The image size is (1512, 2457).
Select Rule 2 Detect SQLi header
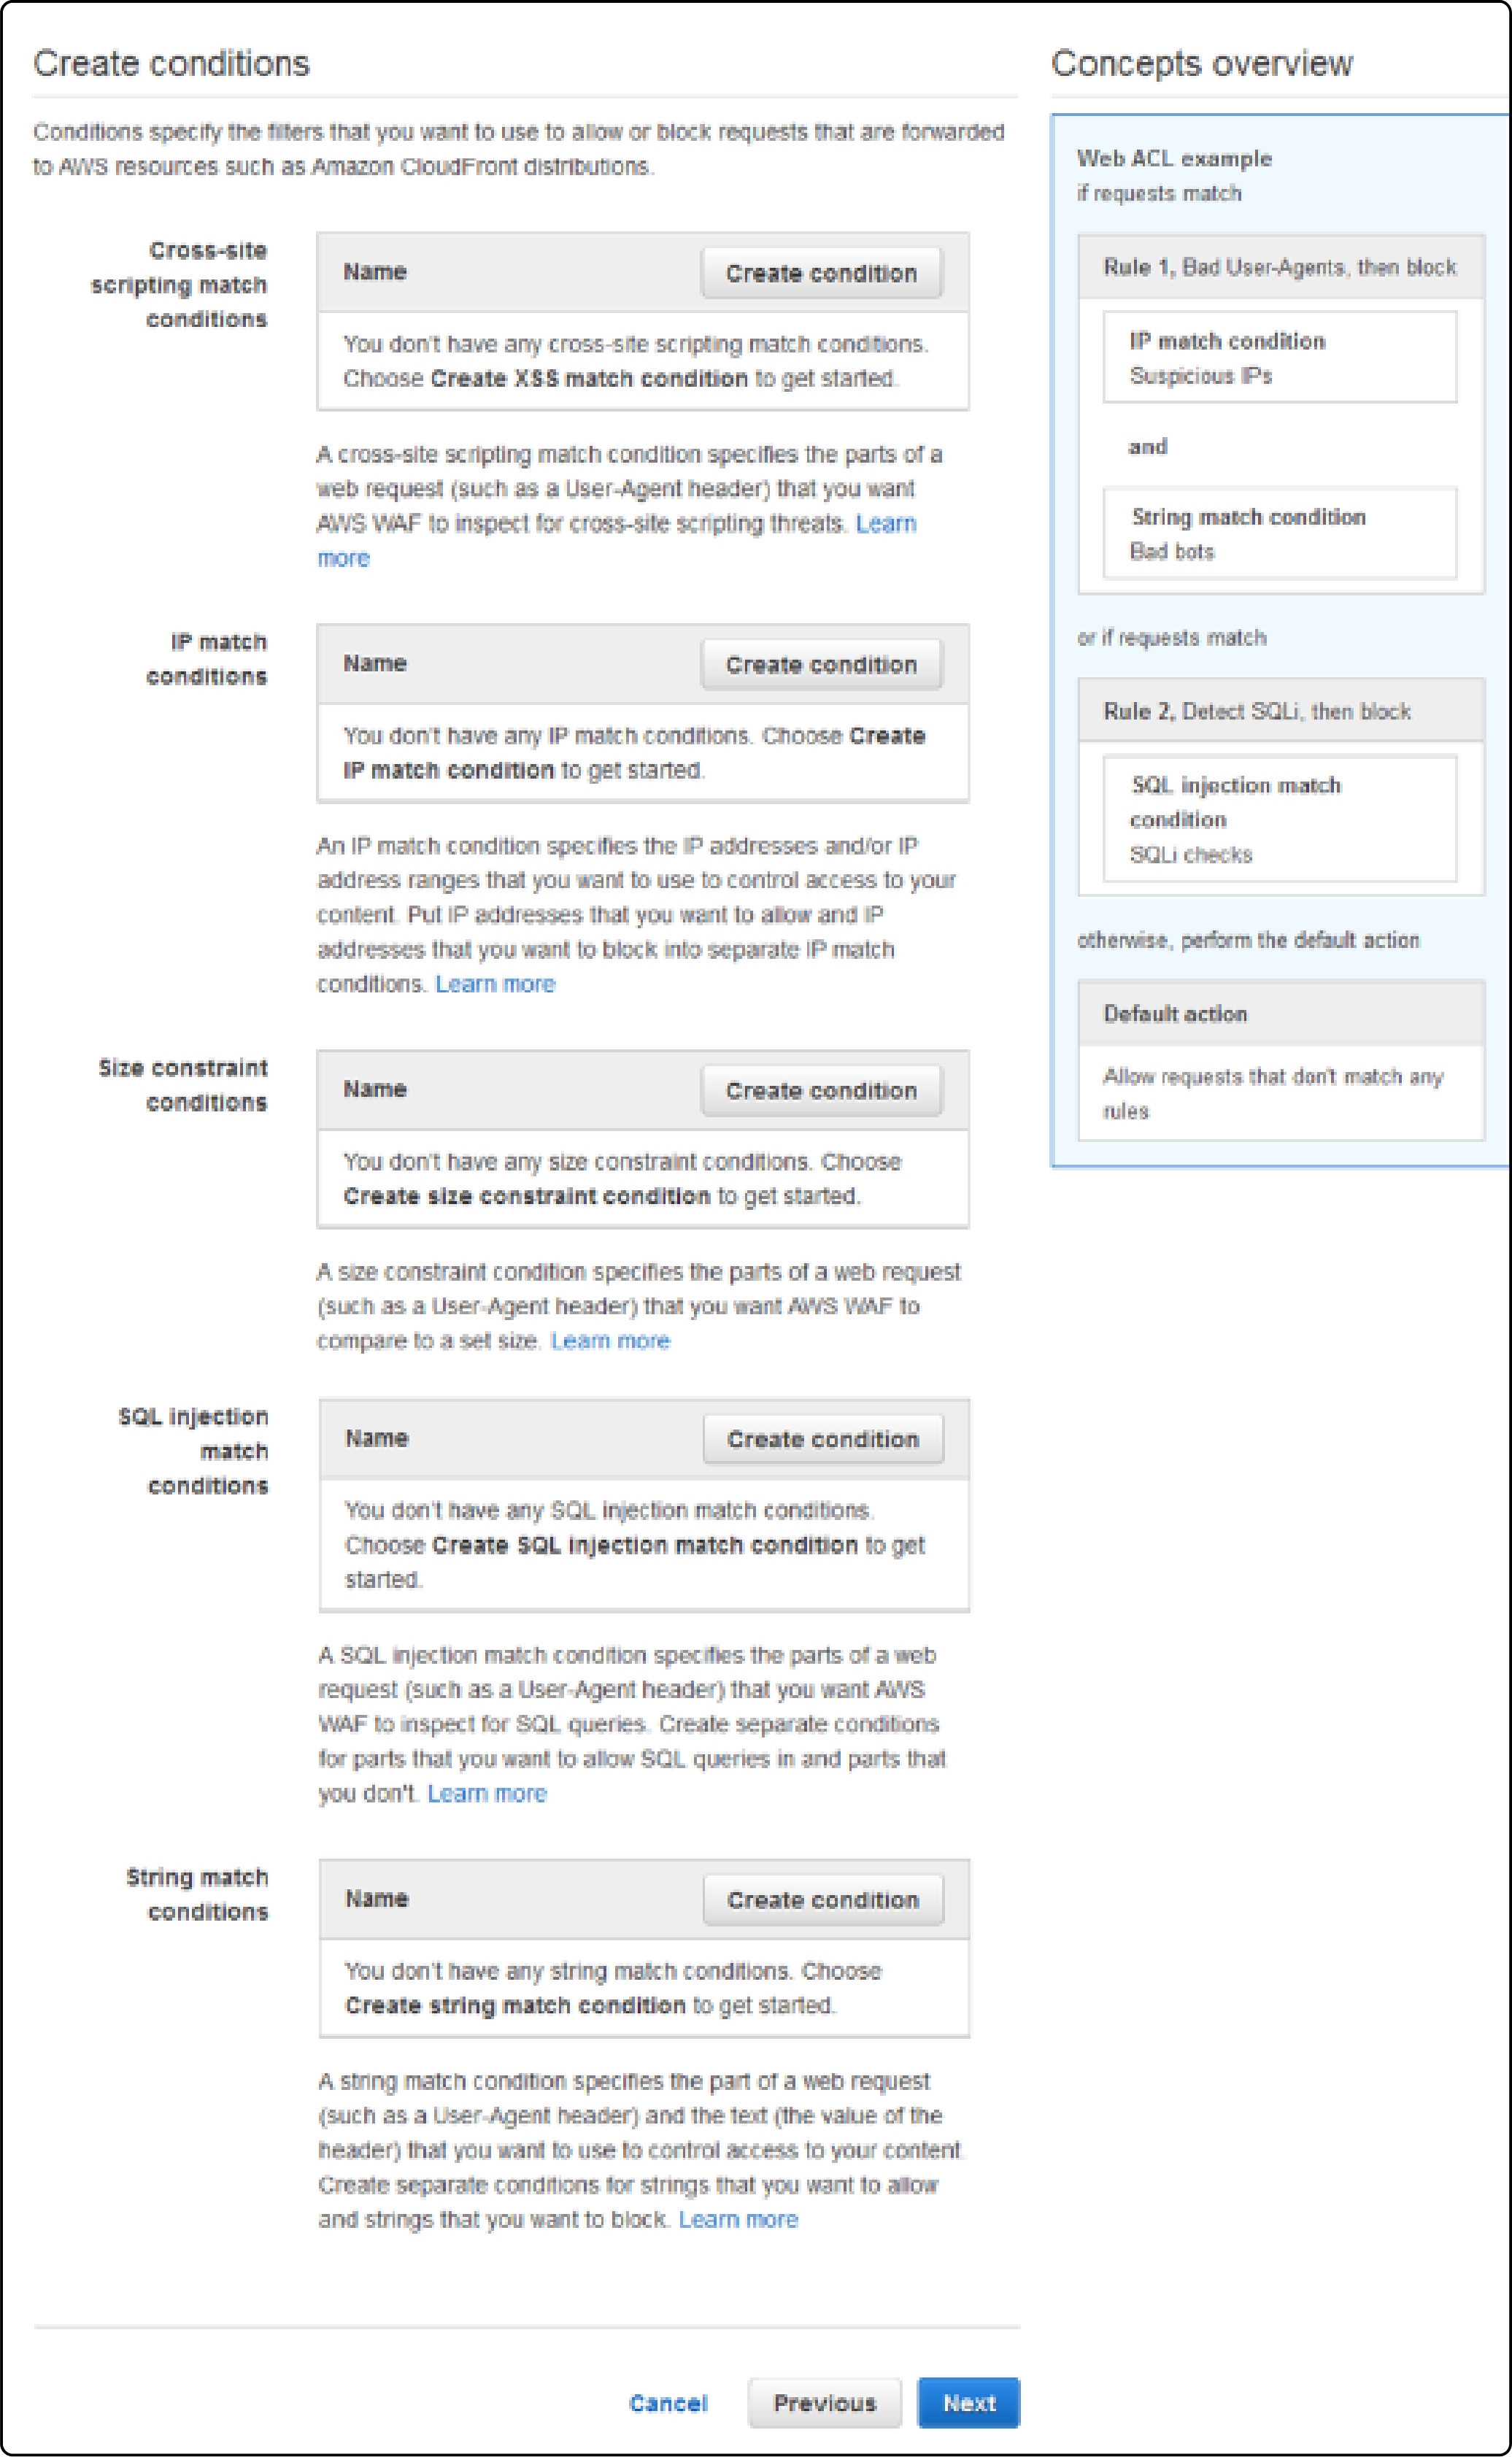pyautogui.click(x=1281, y=712)
